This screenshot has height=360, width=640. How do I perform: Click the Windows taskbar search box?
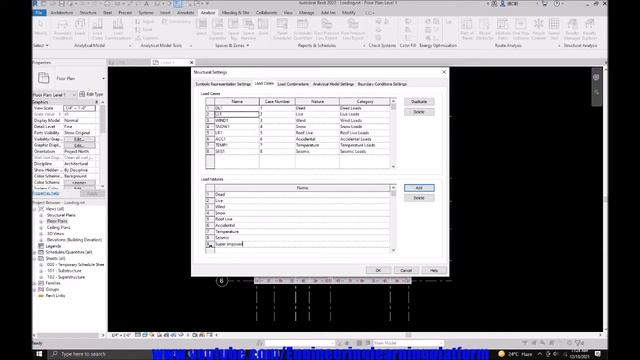click(x=100, y=354)
